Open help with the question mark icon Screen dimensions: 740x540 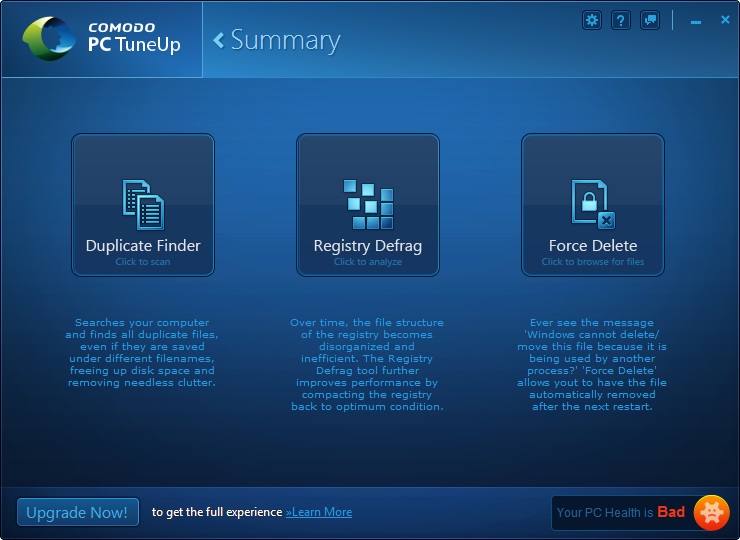click(x=621, y=20)
